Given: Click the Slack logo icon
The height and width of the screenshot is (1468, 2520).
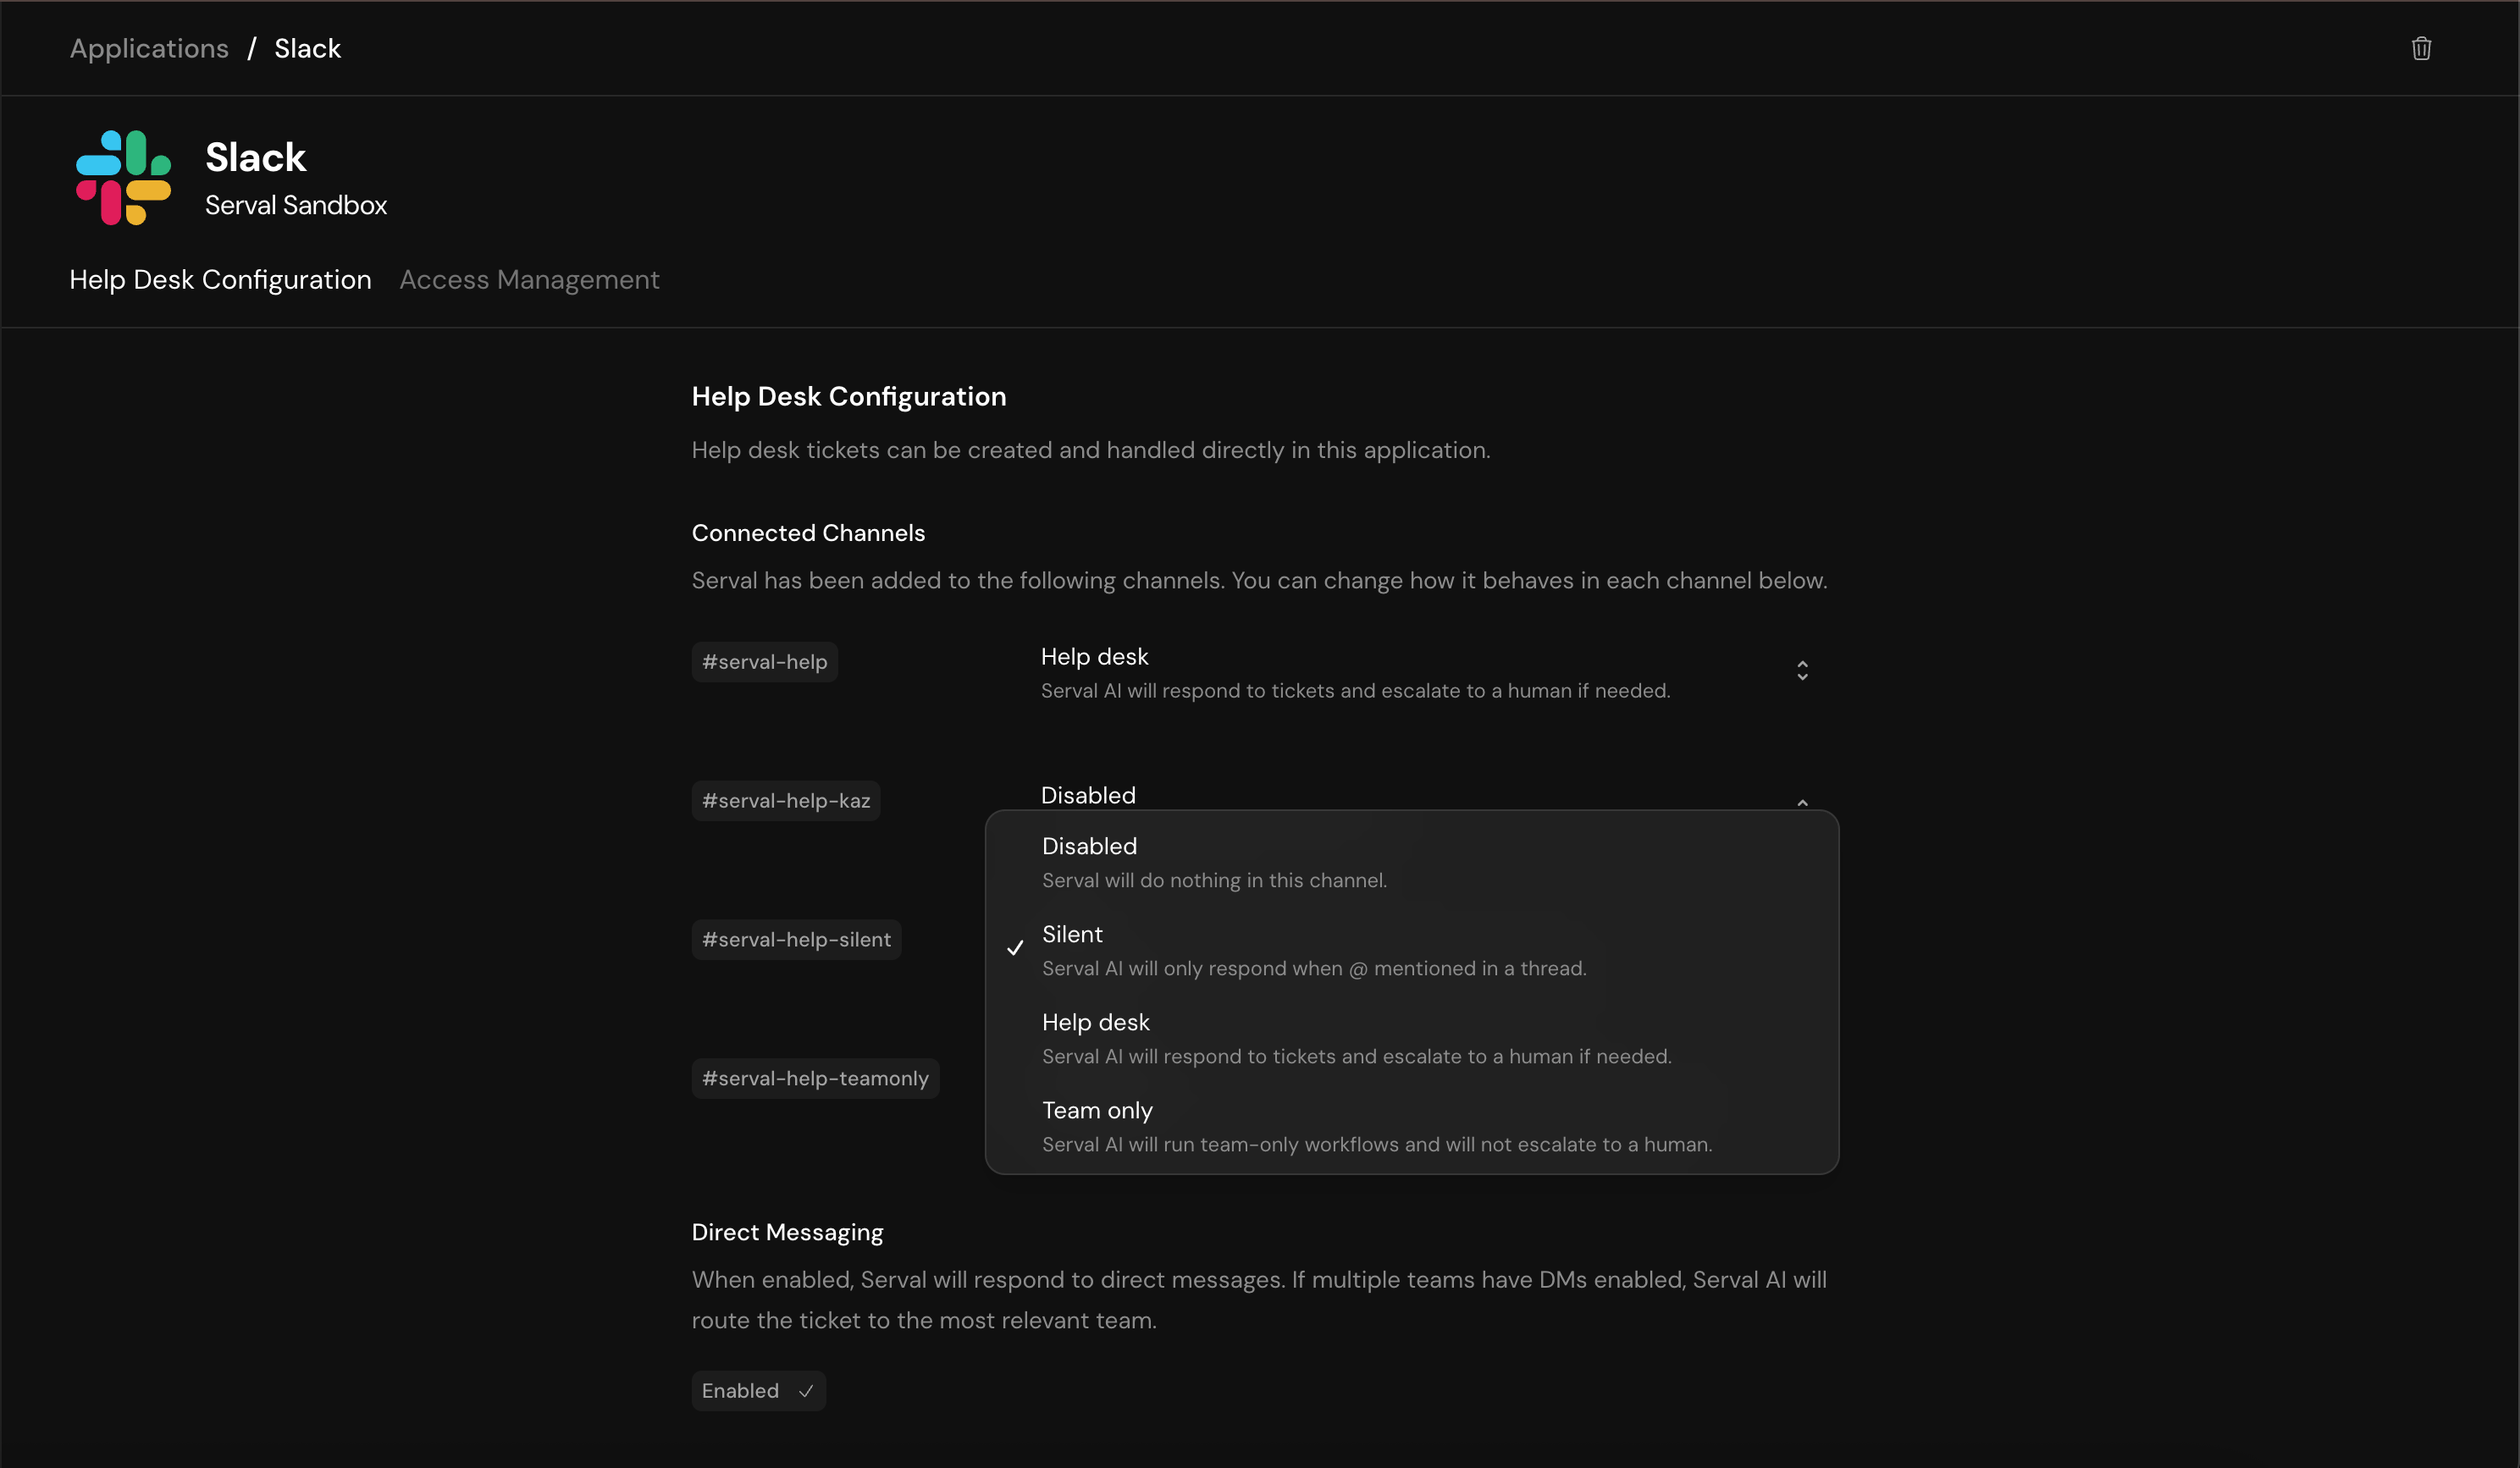Looking at the screenshot, I should click(124, 178).
